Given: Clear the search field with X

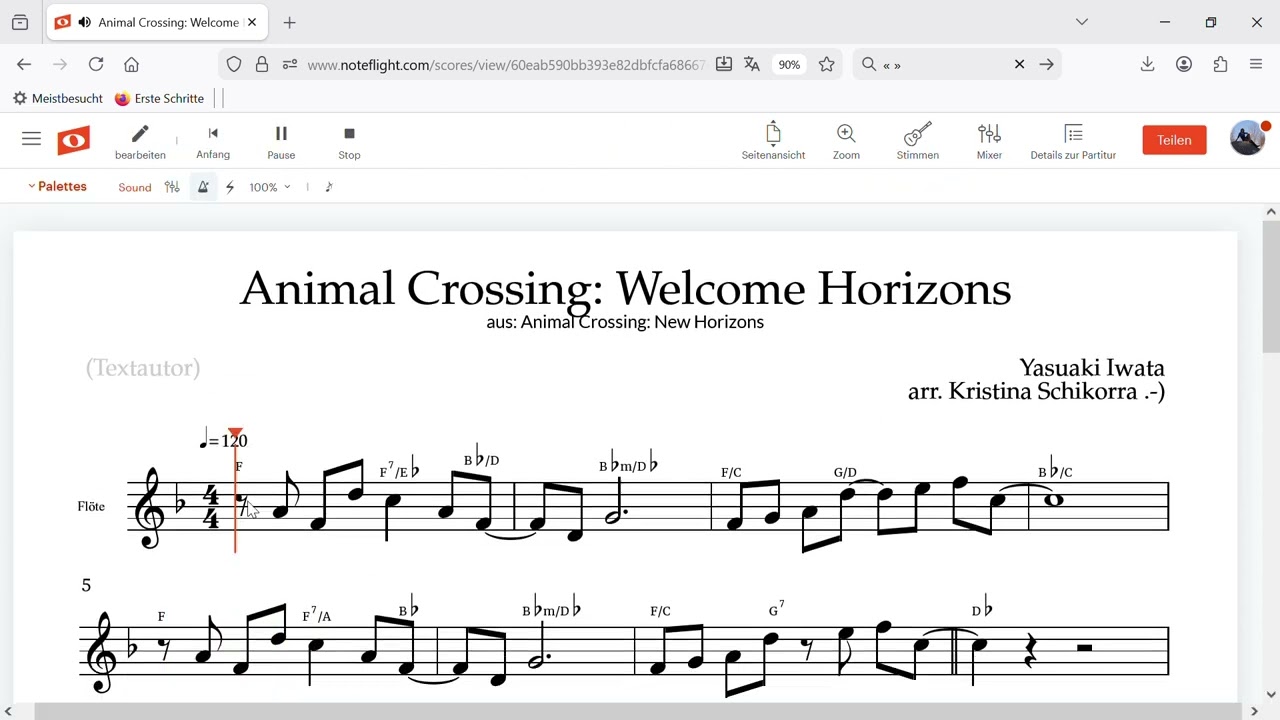Looking at the screenshot, I should [1019, 64].
